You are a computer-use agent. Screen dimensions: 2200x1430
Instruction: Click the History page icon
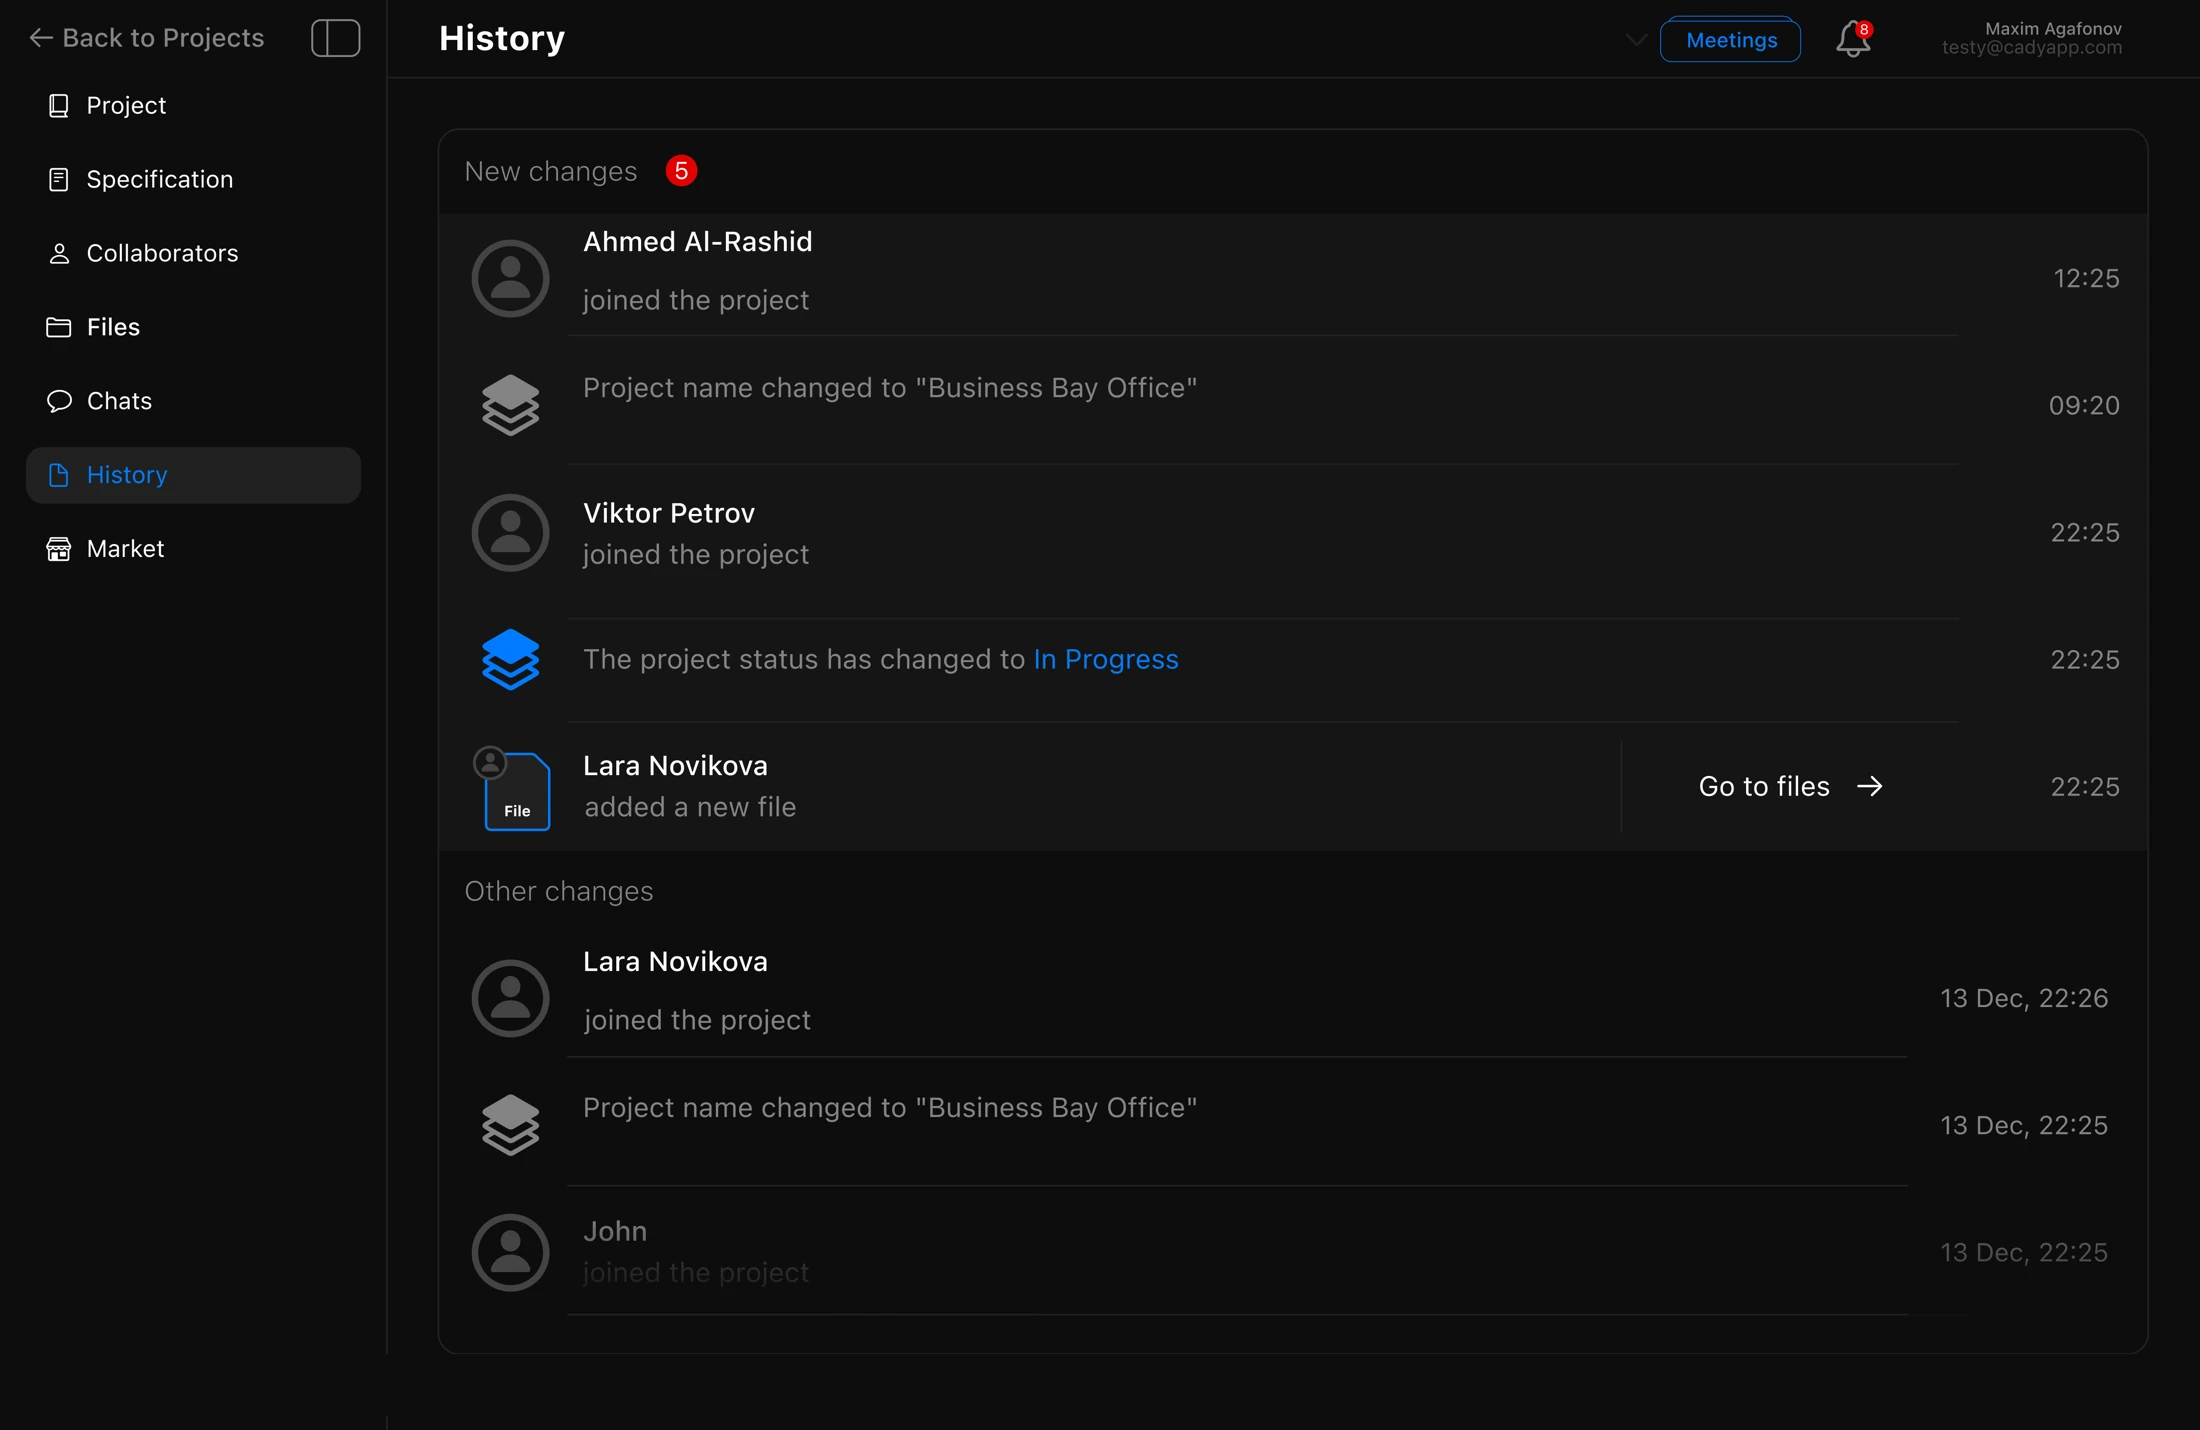coord(59,476)
